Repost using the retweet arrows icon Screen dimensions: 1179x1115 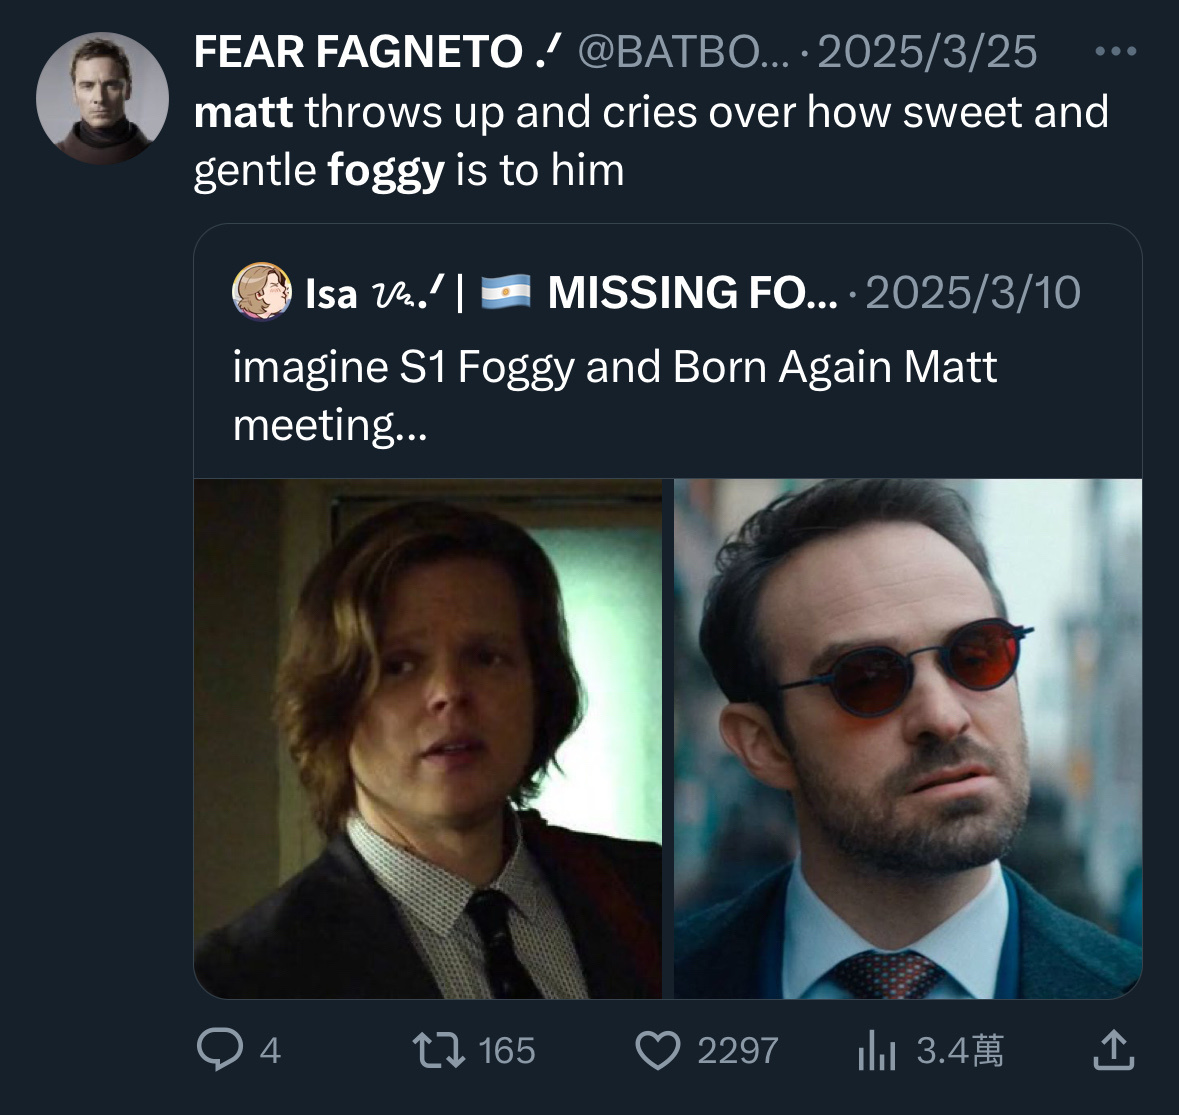[438, 1050]
